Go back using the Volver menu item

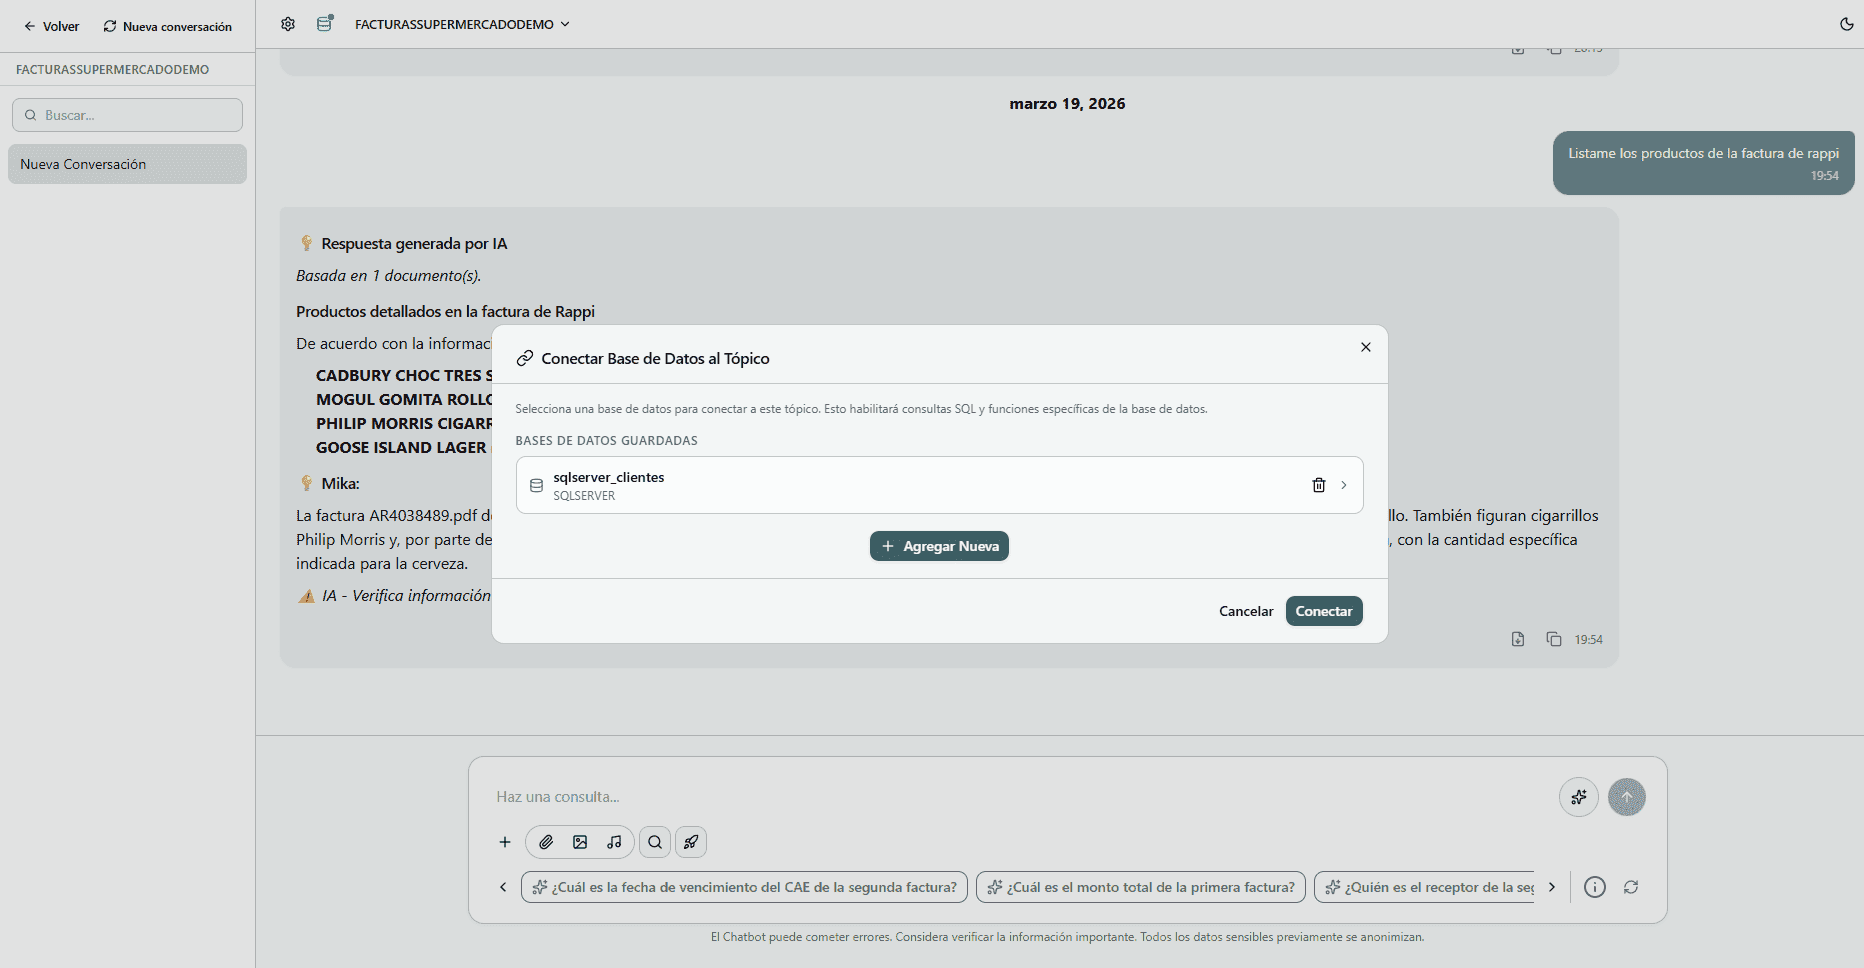51,26
